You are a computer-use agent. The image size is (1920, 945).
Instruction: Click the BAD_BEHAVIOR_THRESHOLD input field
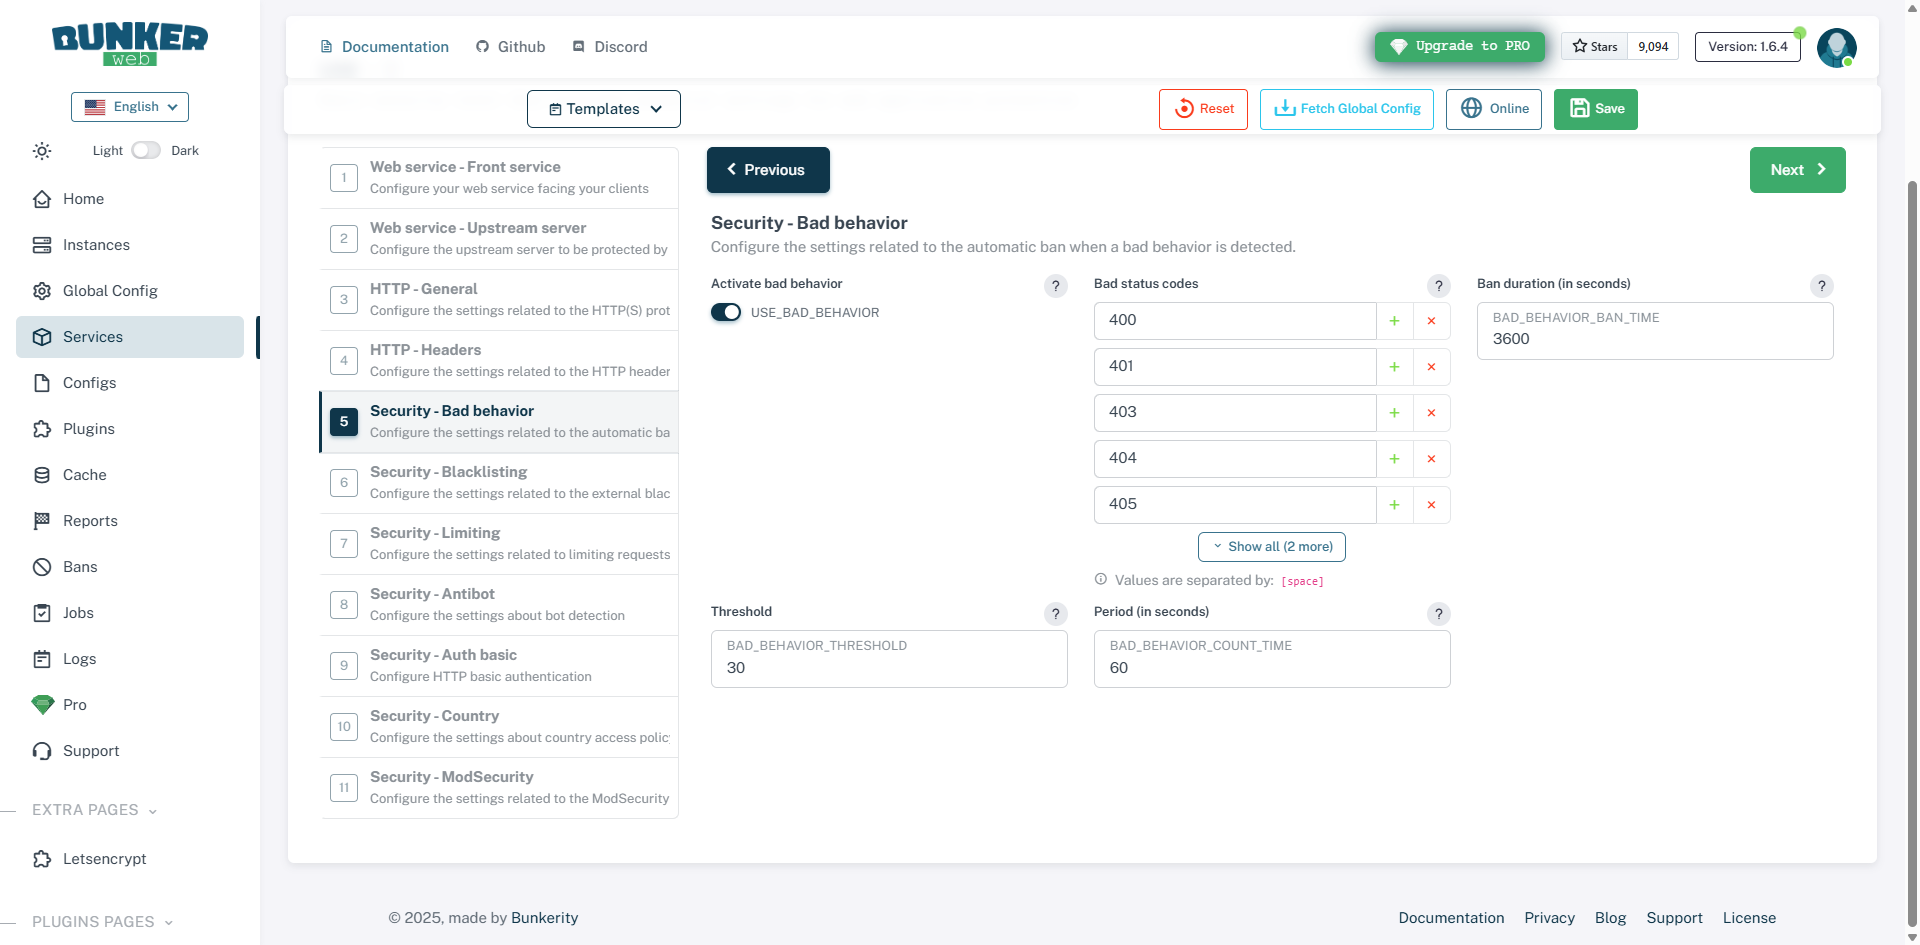pyautogui.click(x=888, y=667)
